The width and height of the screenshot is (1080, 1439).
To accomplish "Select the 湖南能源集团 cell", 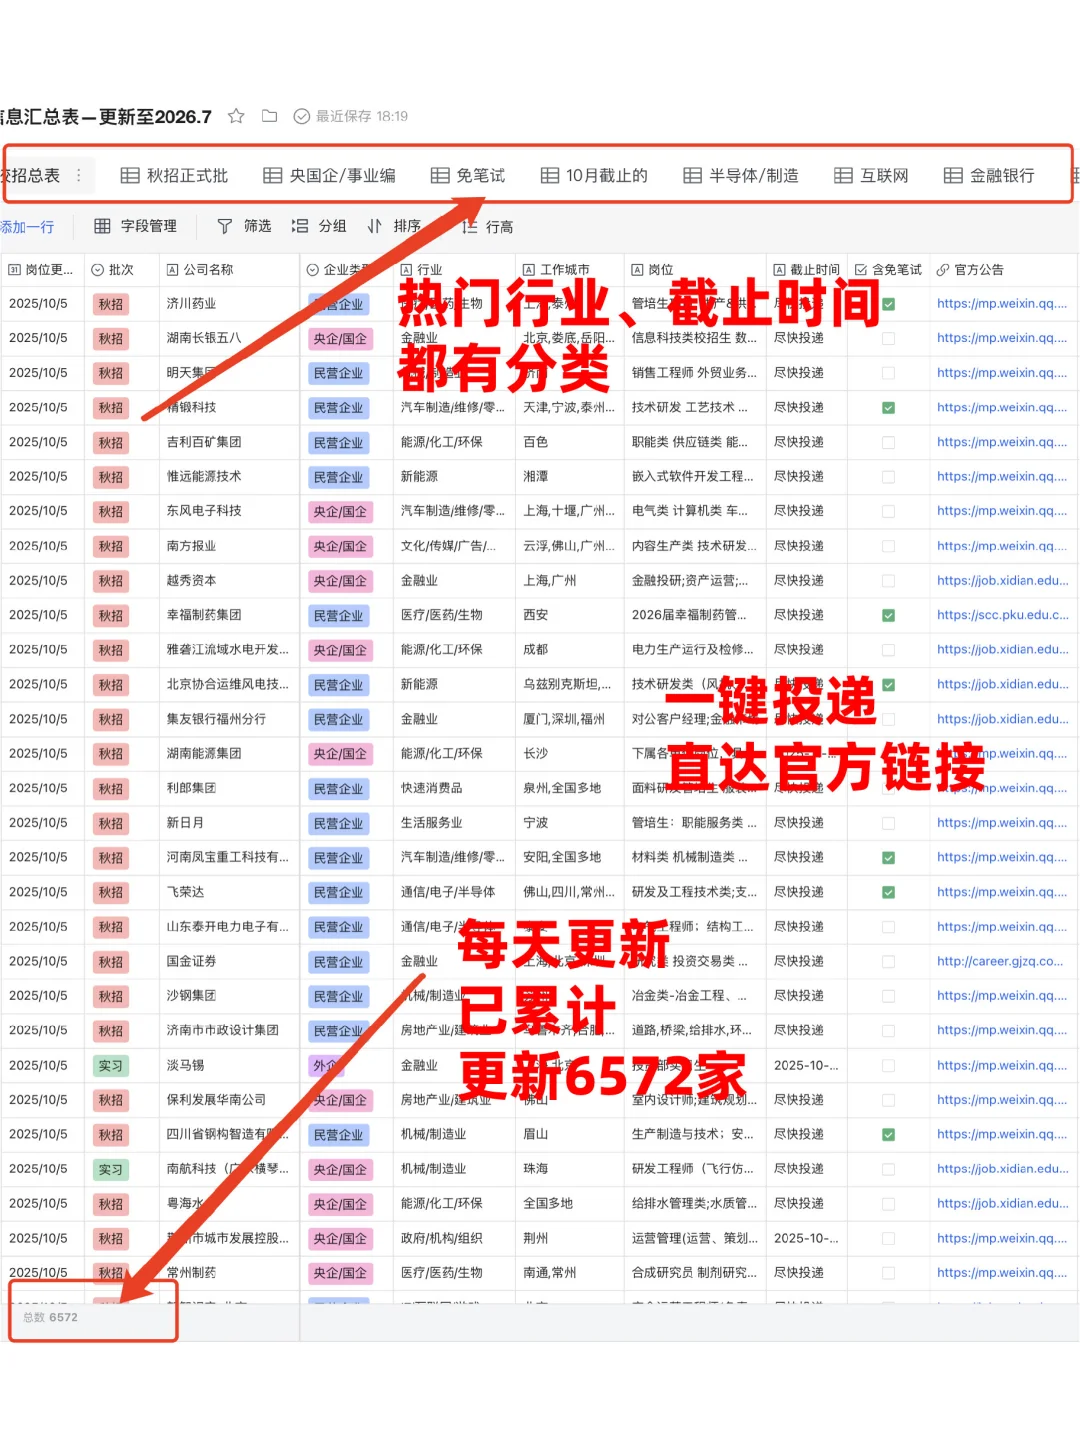I will pyautogui.click(x=229, y=754).
